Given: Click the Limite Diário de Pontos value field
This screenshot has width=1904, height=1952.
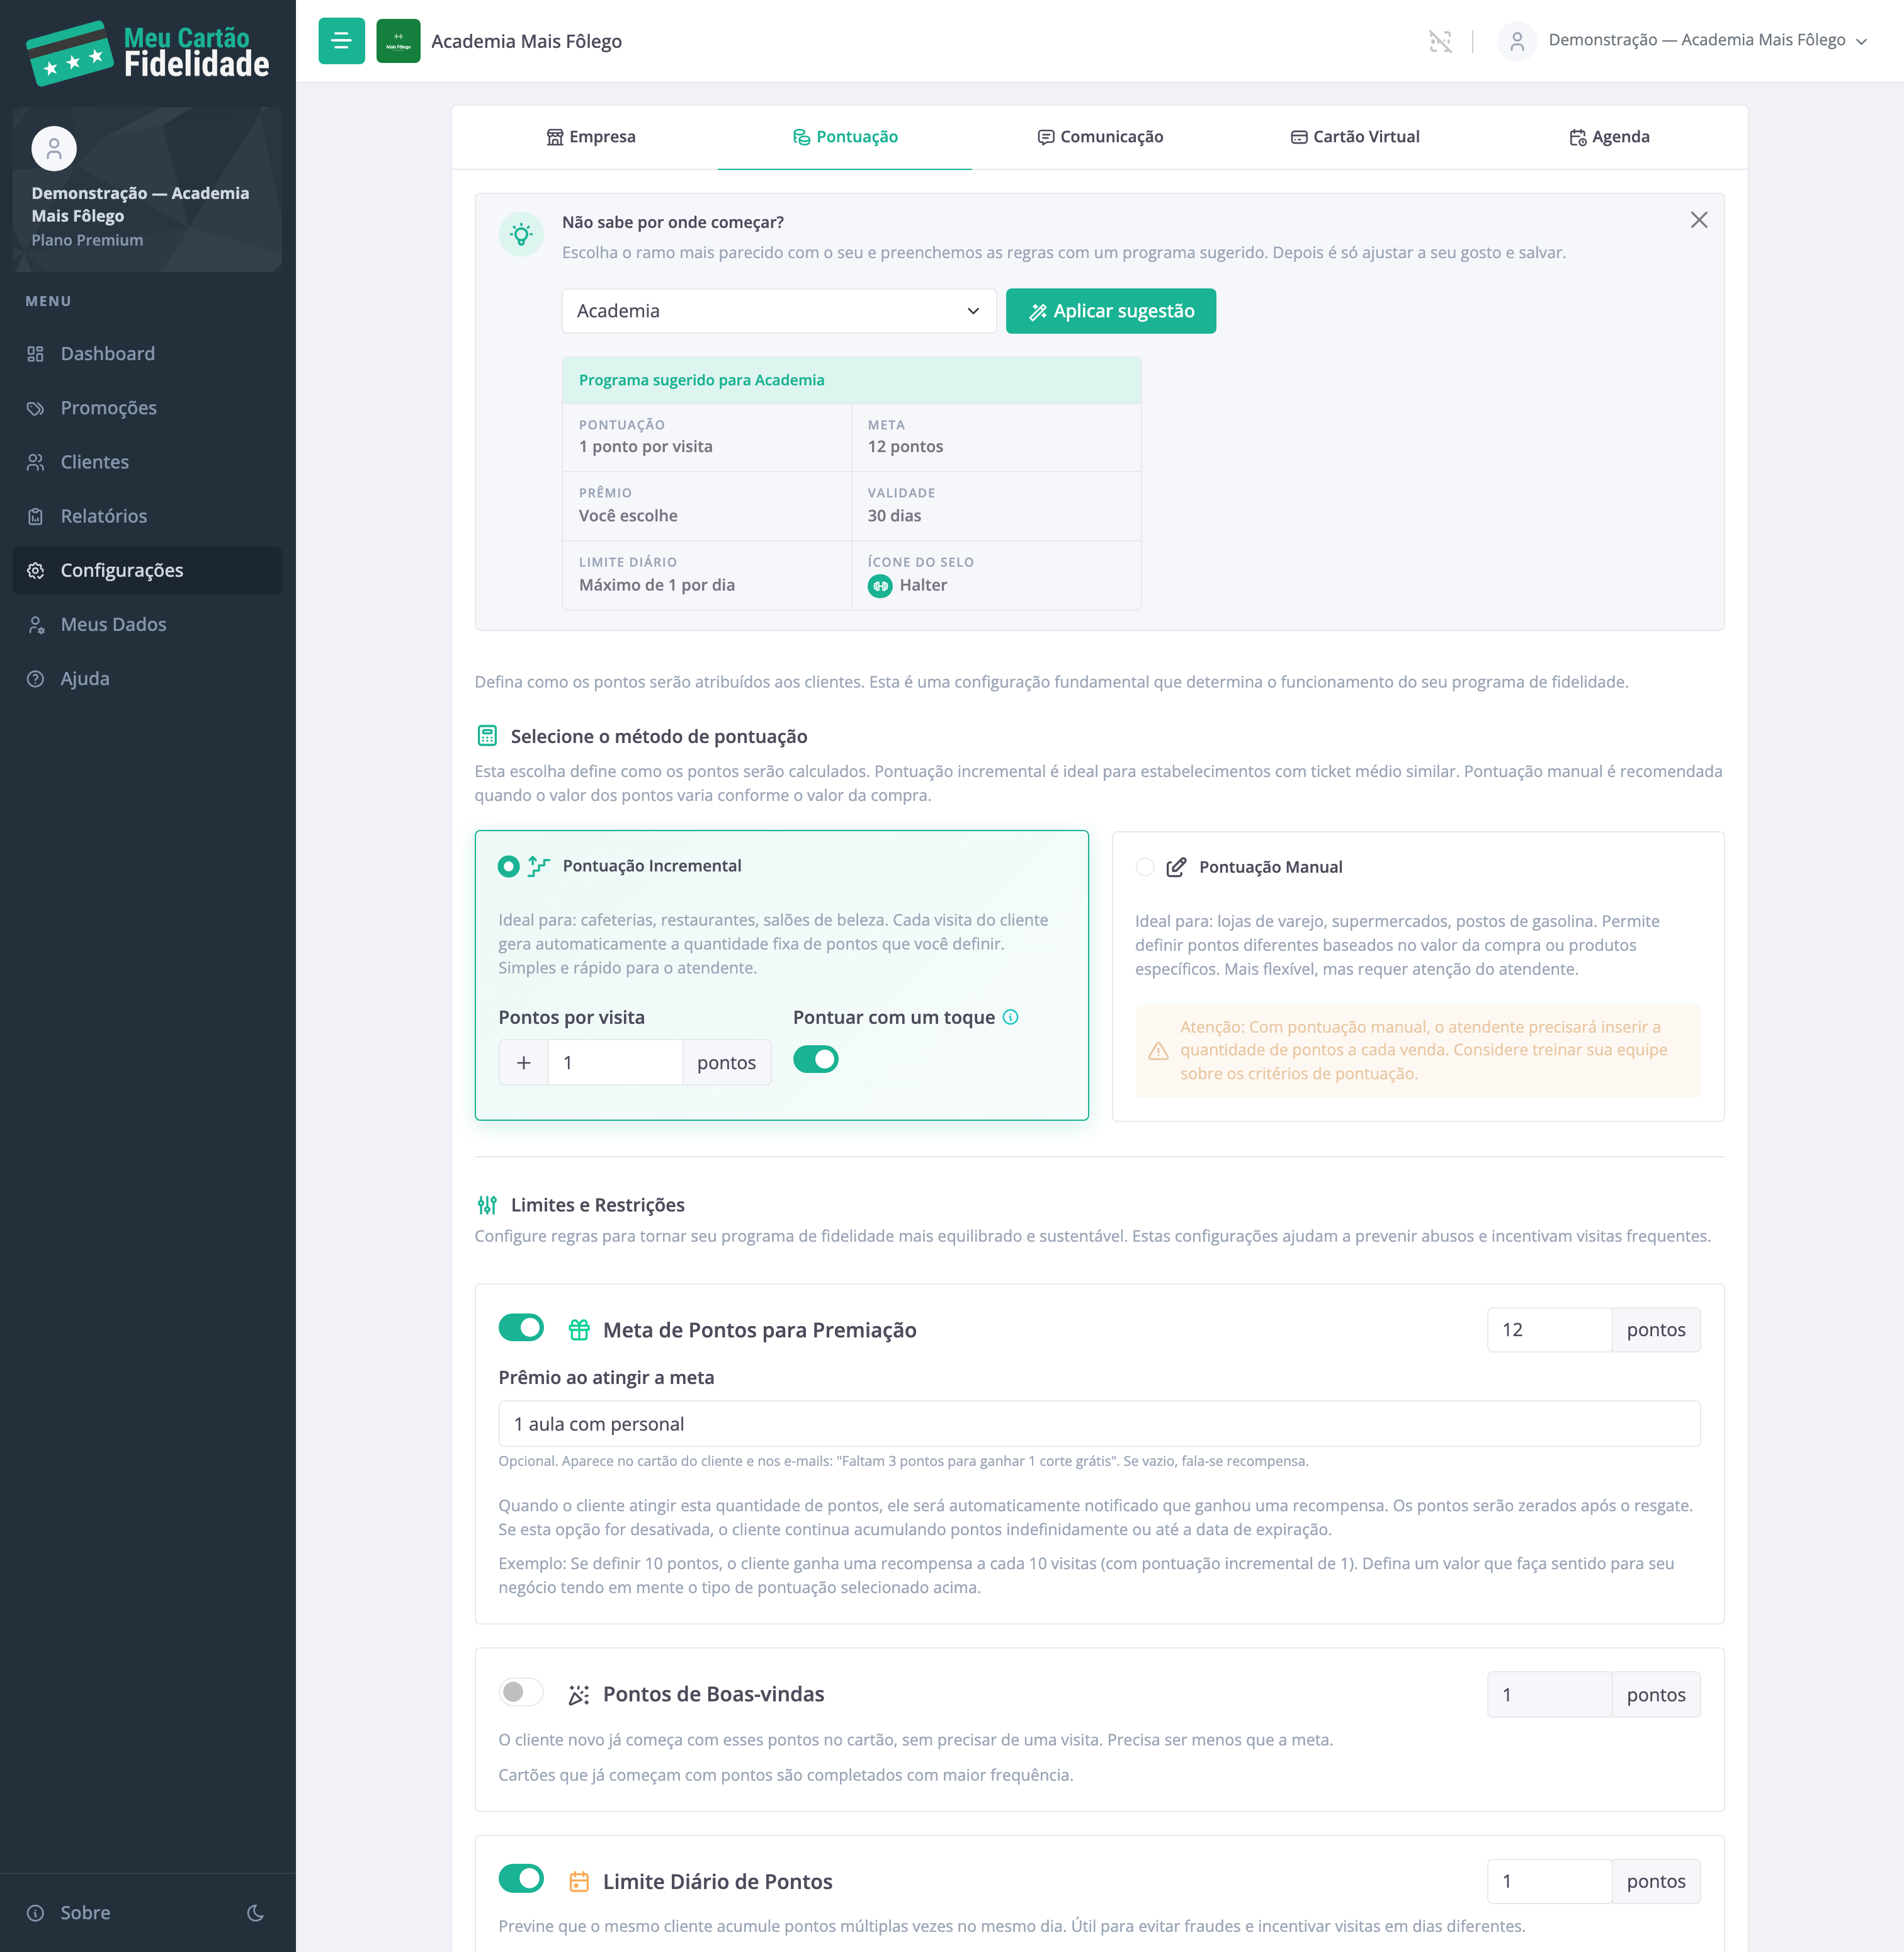Looking at the screenshot, I should pos(1549,1882).
